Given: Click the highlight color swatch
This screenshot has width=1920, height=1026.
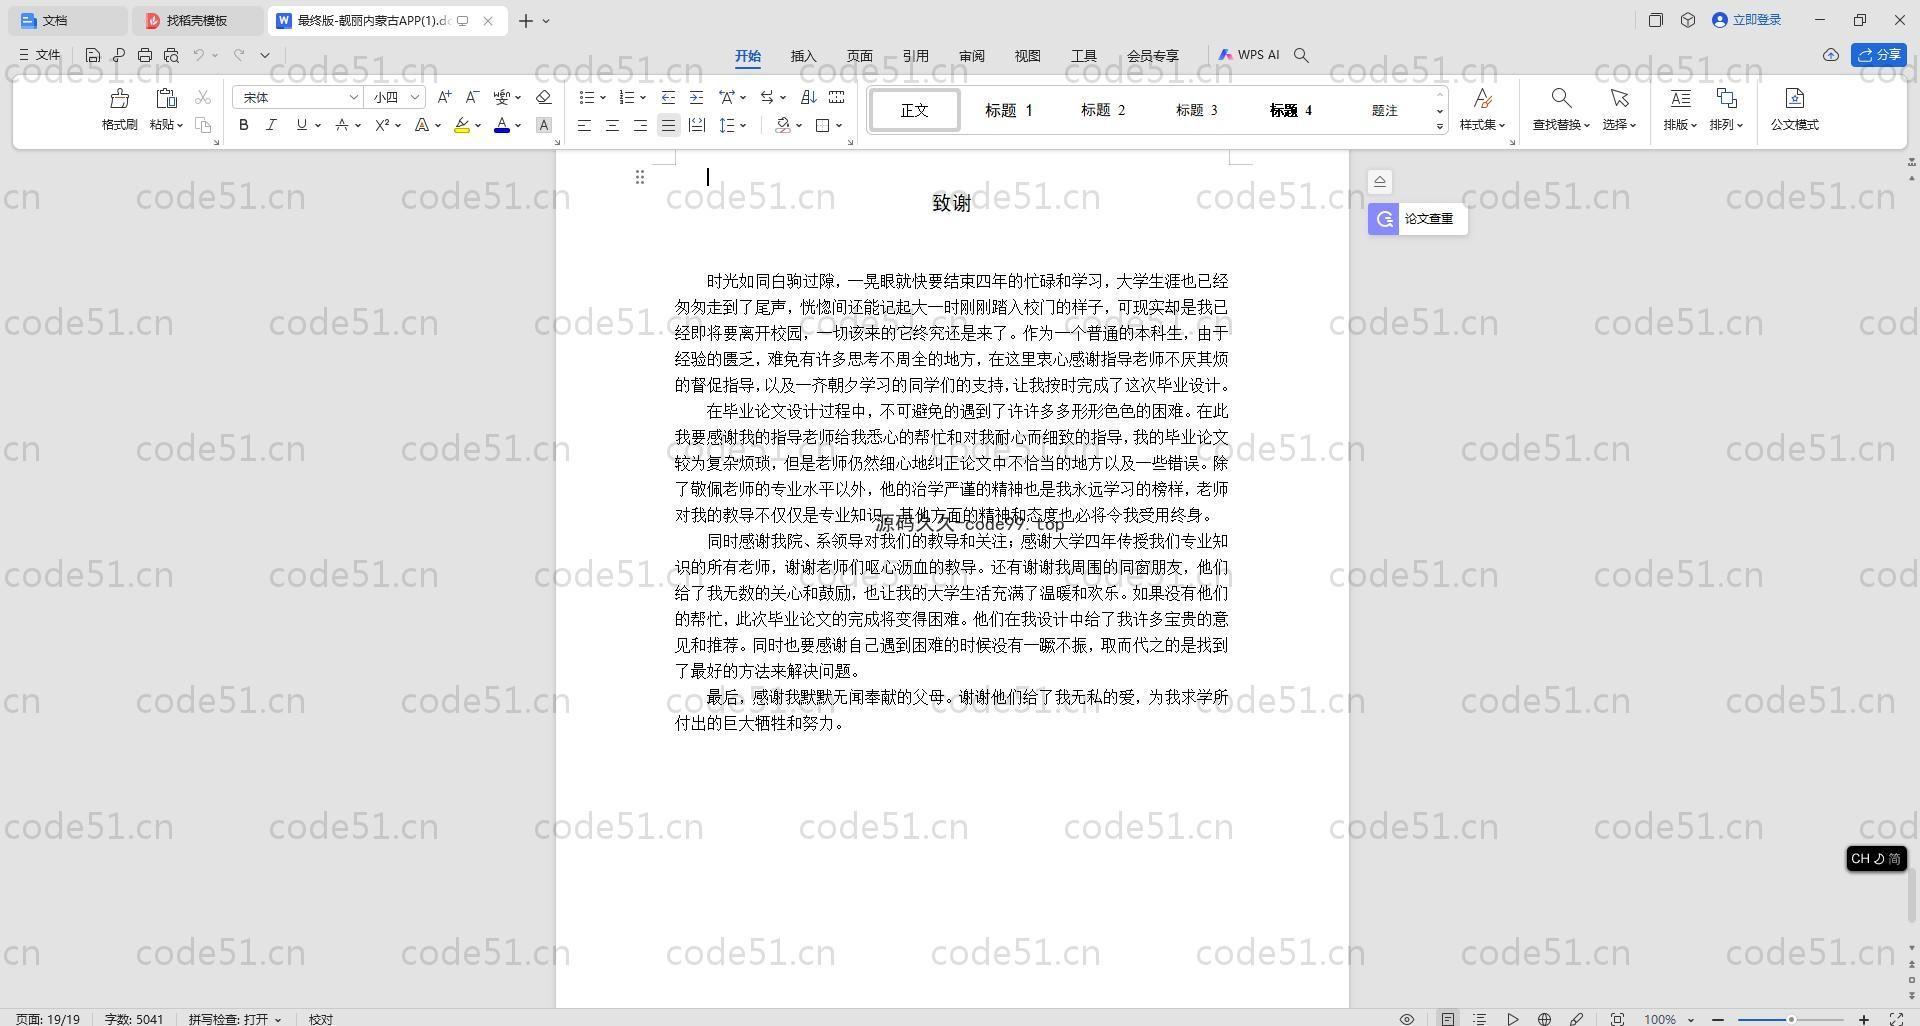Looking at the screenshot, I should [461, 125].
